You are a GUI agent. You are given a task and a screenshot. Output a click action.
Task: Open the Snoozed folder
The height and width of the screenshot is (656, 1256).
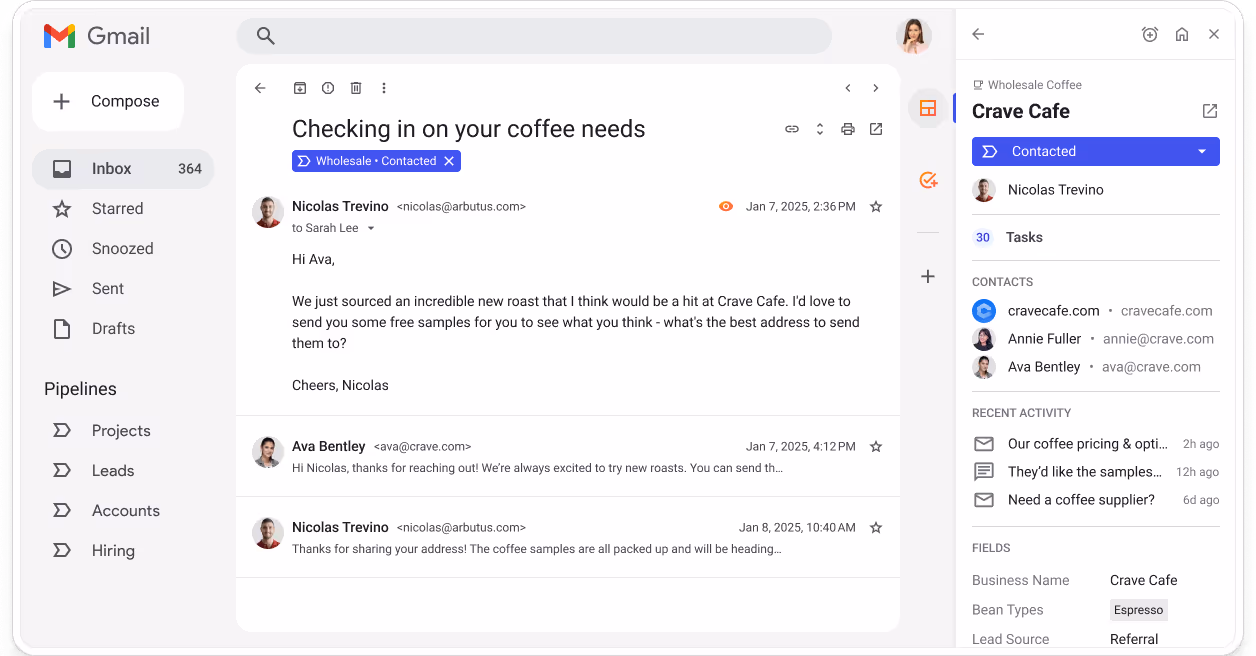pyautogui.click(x=122, y=249)
